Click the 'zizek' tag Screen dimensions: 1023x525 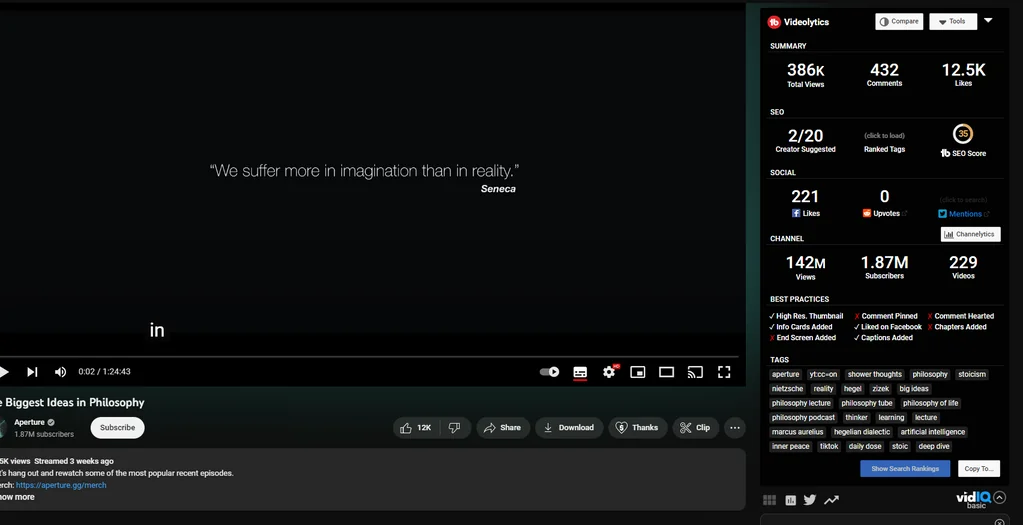[880, 389]
